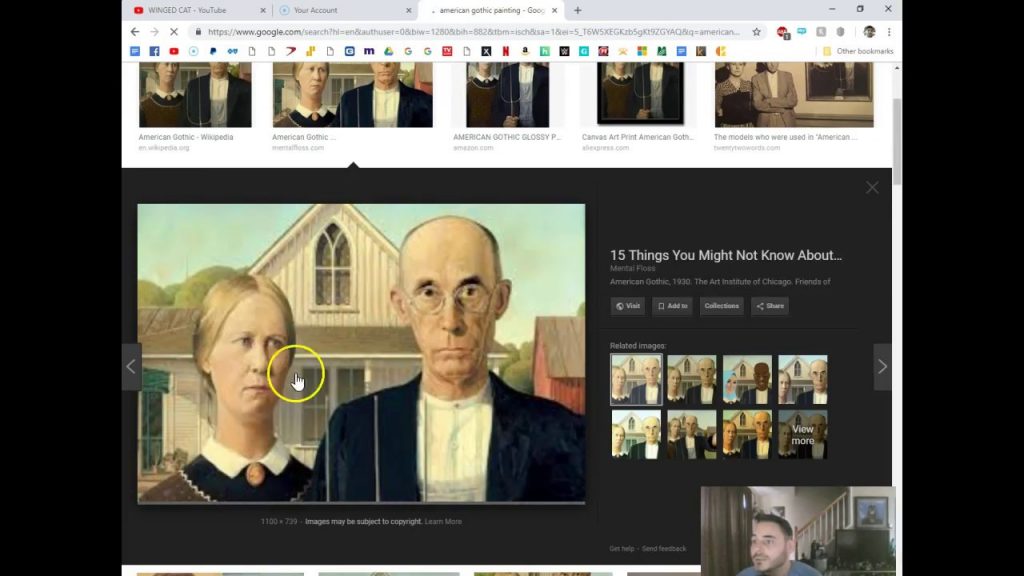Open the first Google Docs bookmark

(135, 51)
